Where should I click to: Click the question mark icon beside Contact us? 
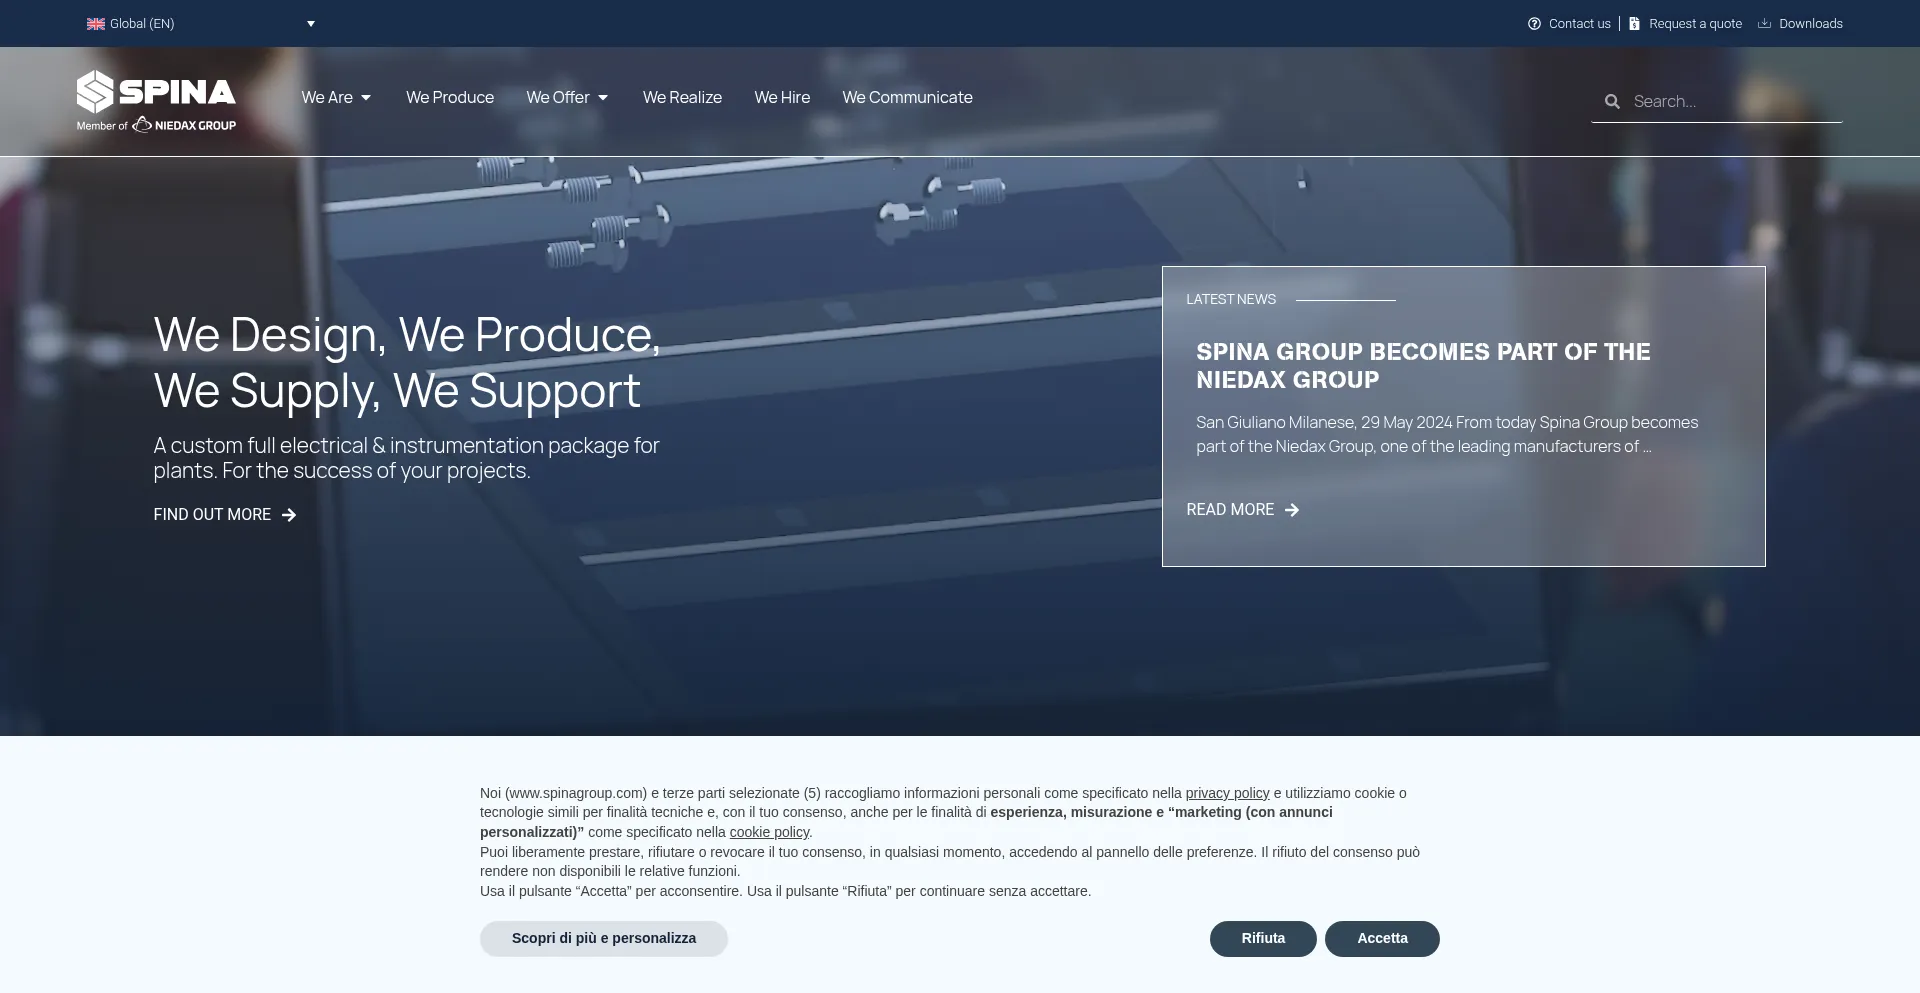[x=1534, y=24]
